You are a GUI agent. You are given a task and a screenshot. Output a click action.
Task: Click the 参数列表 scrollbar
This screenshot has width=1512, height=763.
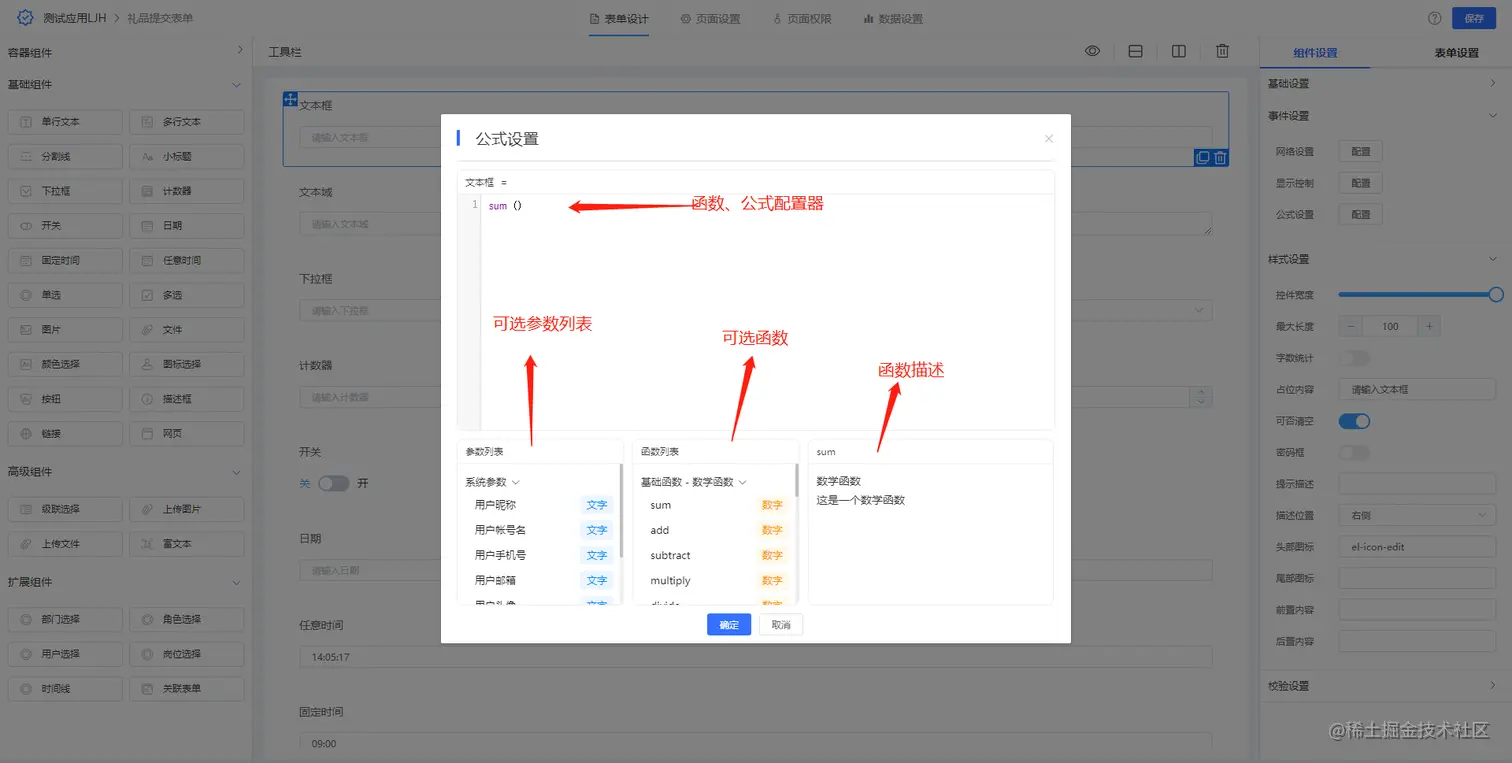click(621, 511)
